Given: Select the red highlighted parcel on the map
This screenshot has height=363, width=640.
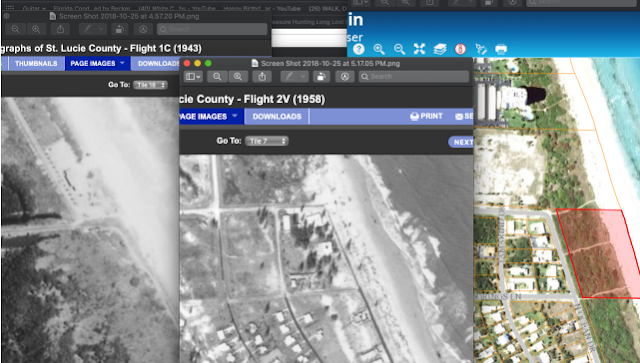Looking at the screenshot, I should point(598,253).
